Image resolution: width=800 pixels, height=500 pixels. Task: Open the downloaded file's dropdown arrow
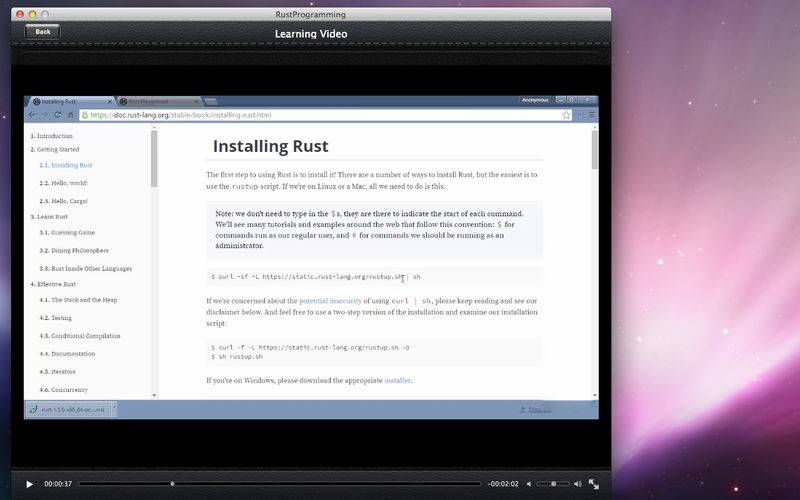tap(114, 409)
